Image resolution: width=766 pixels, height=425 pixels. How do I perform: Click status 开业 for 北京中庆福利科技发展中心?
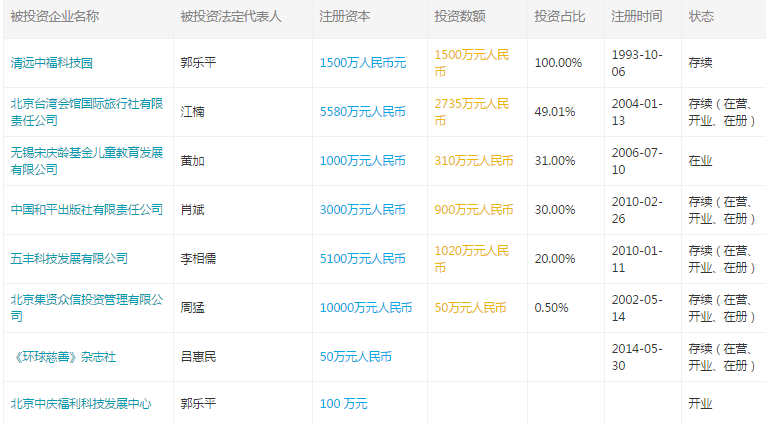[700, 404]
